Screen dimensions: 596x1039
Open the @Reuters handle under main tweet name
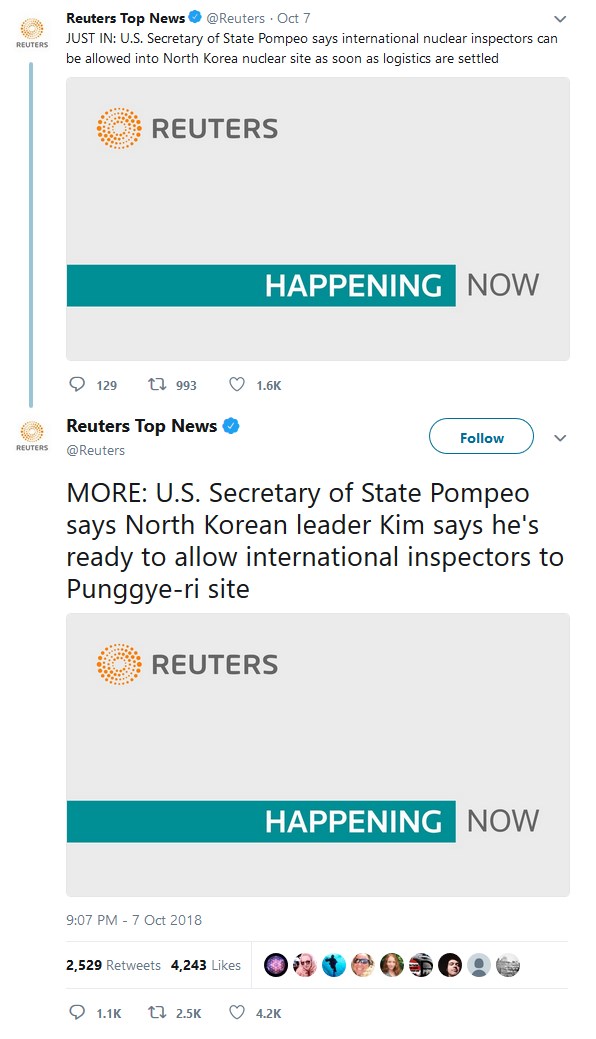click(95, 451)
